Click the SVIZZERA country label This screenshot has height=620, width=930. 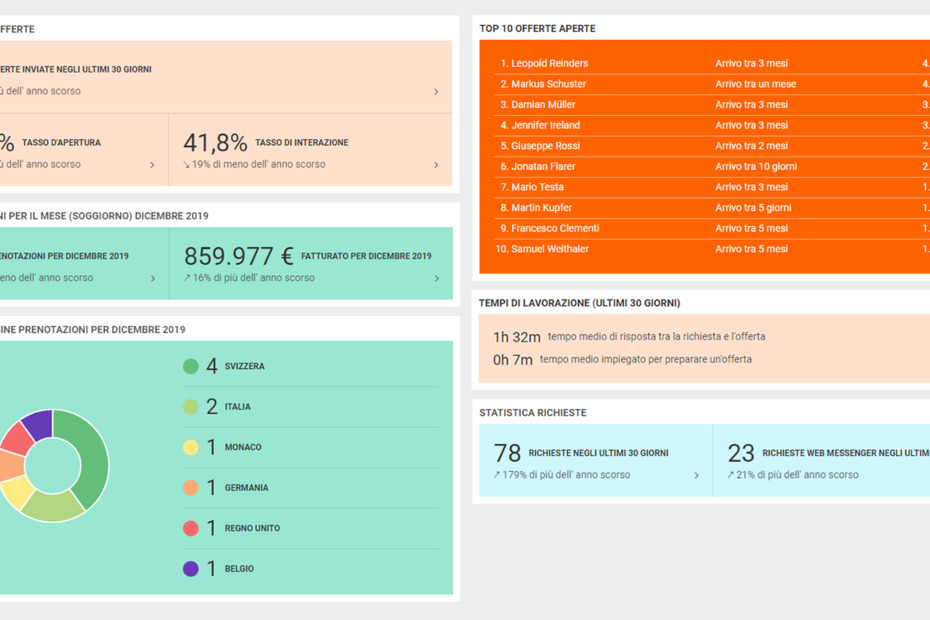click(244, 367)
